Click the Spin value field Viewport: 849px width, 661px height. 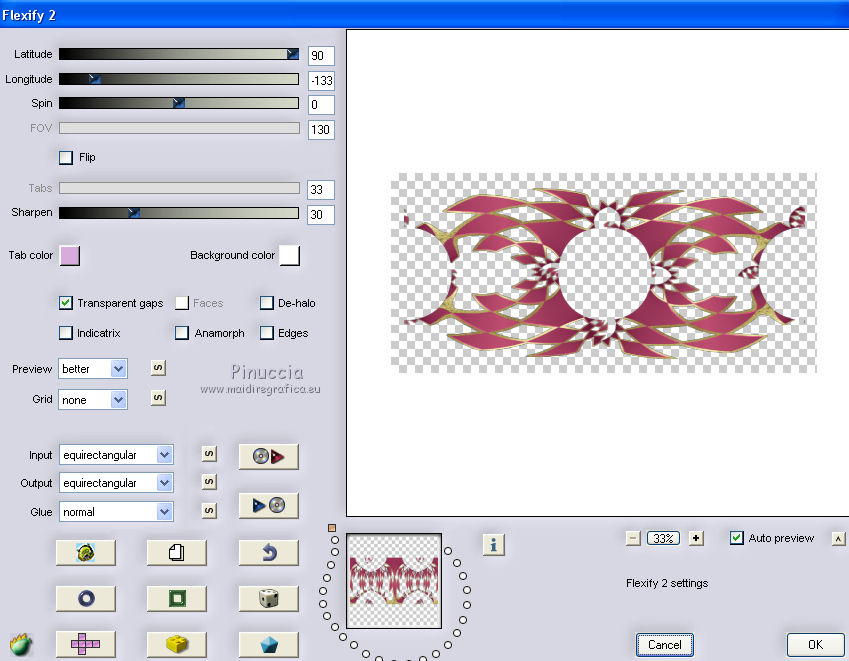coord(321,104)
